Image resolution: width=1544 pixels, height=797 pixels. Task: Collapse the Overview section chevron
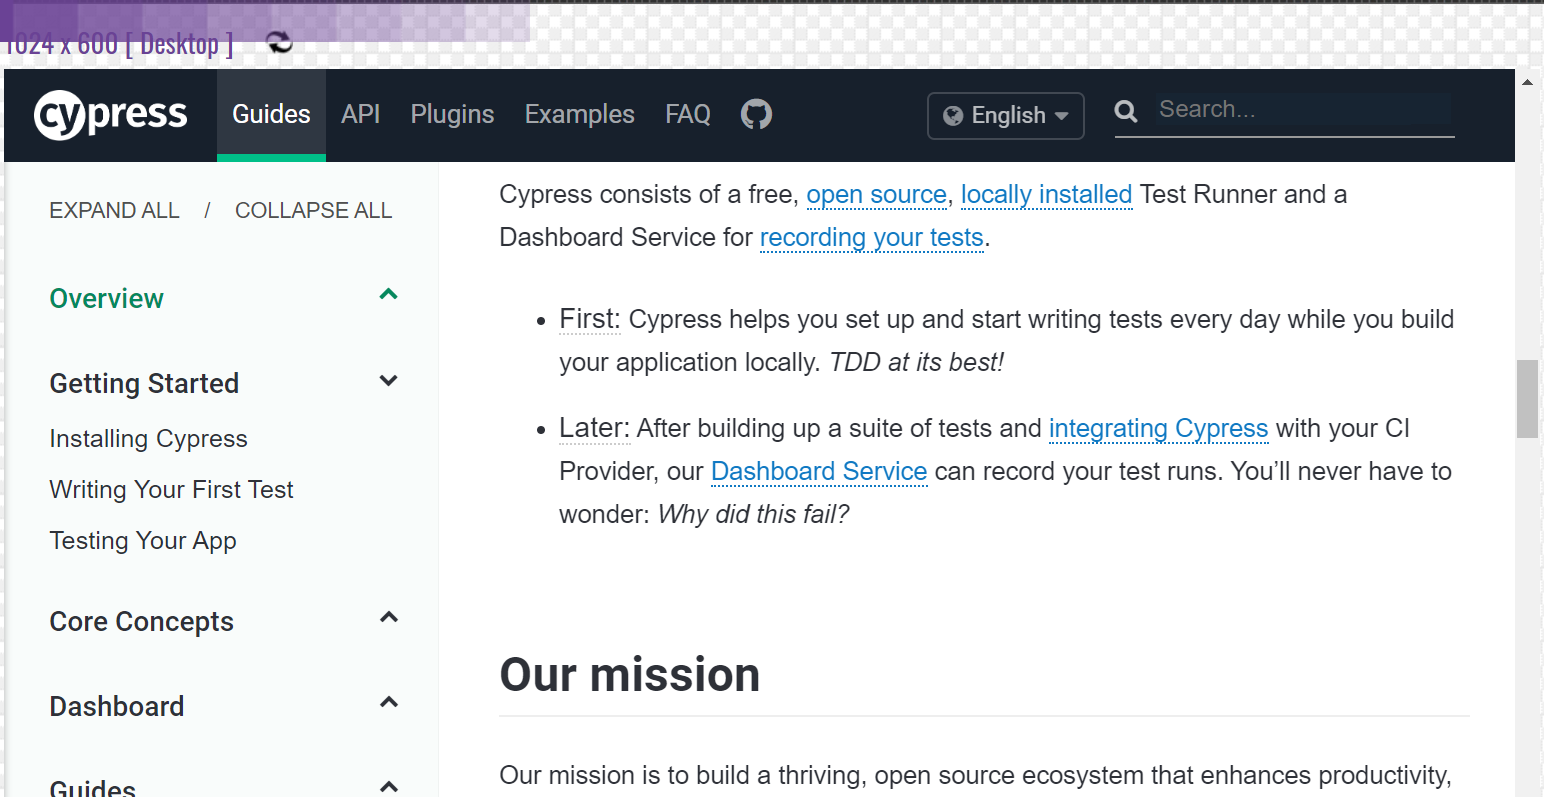(x=389, y=294)
